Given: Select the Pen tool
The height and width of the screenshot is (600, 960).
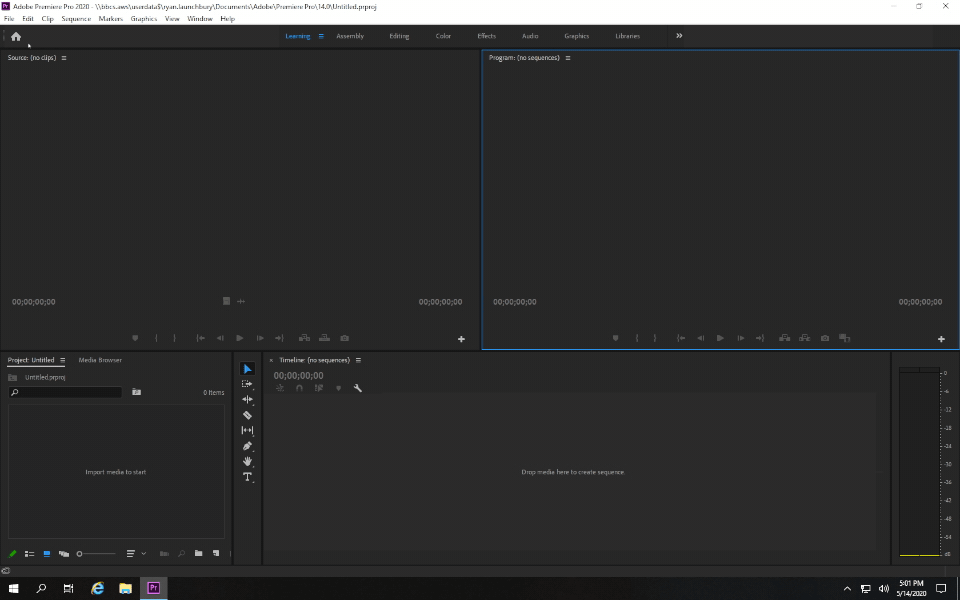Looking at the screenshot, I should pos(247,446).
